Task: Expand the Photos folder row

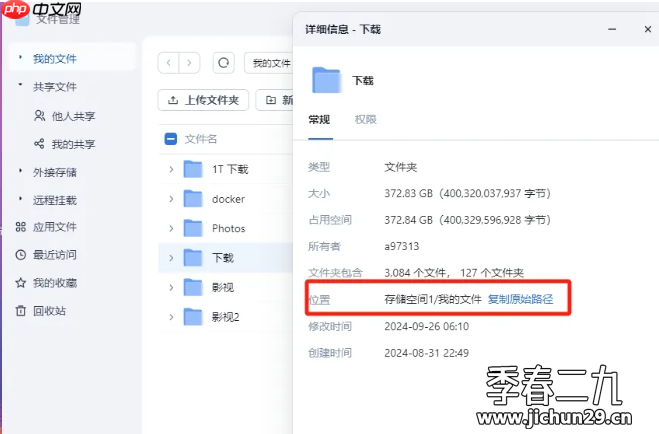Action: pos(171,228)
